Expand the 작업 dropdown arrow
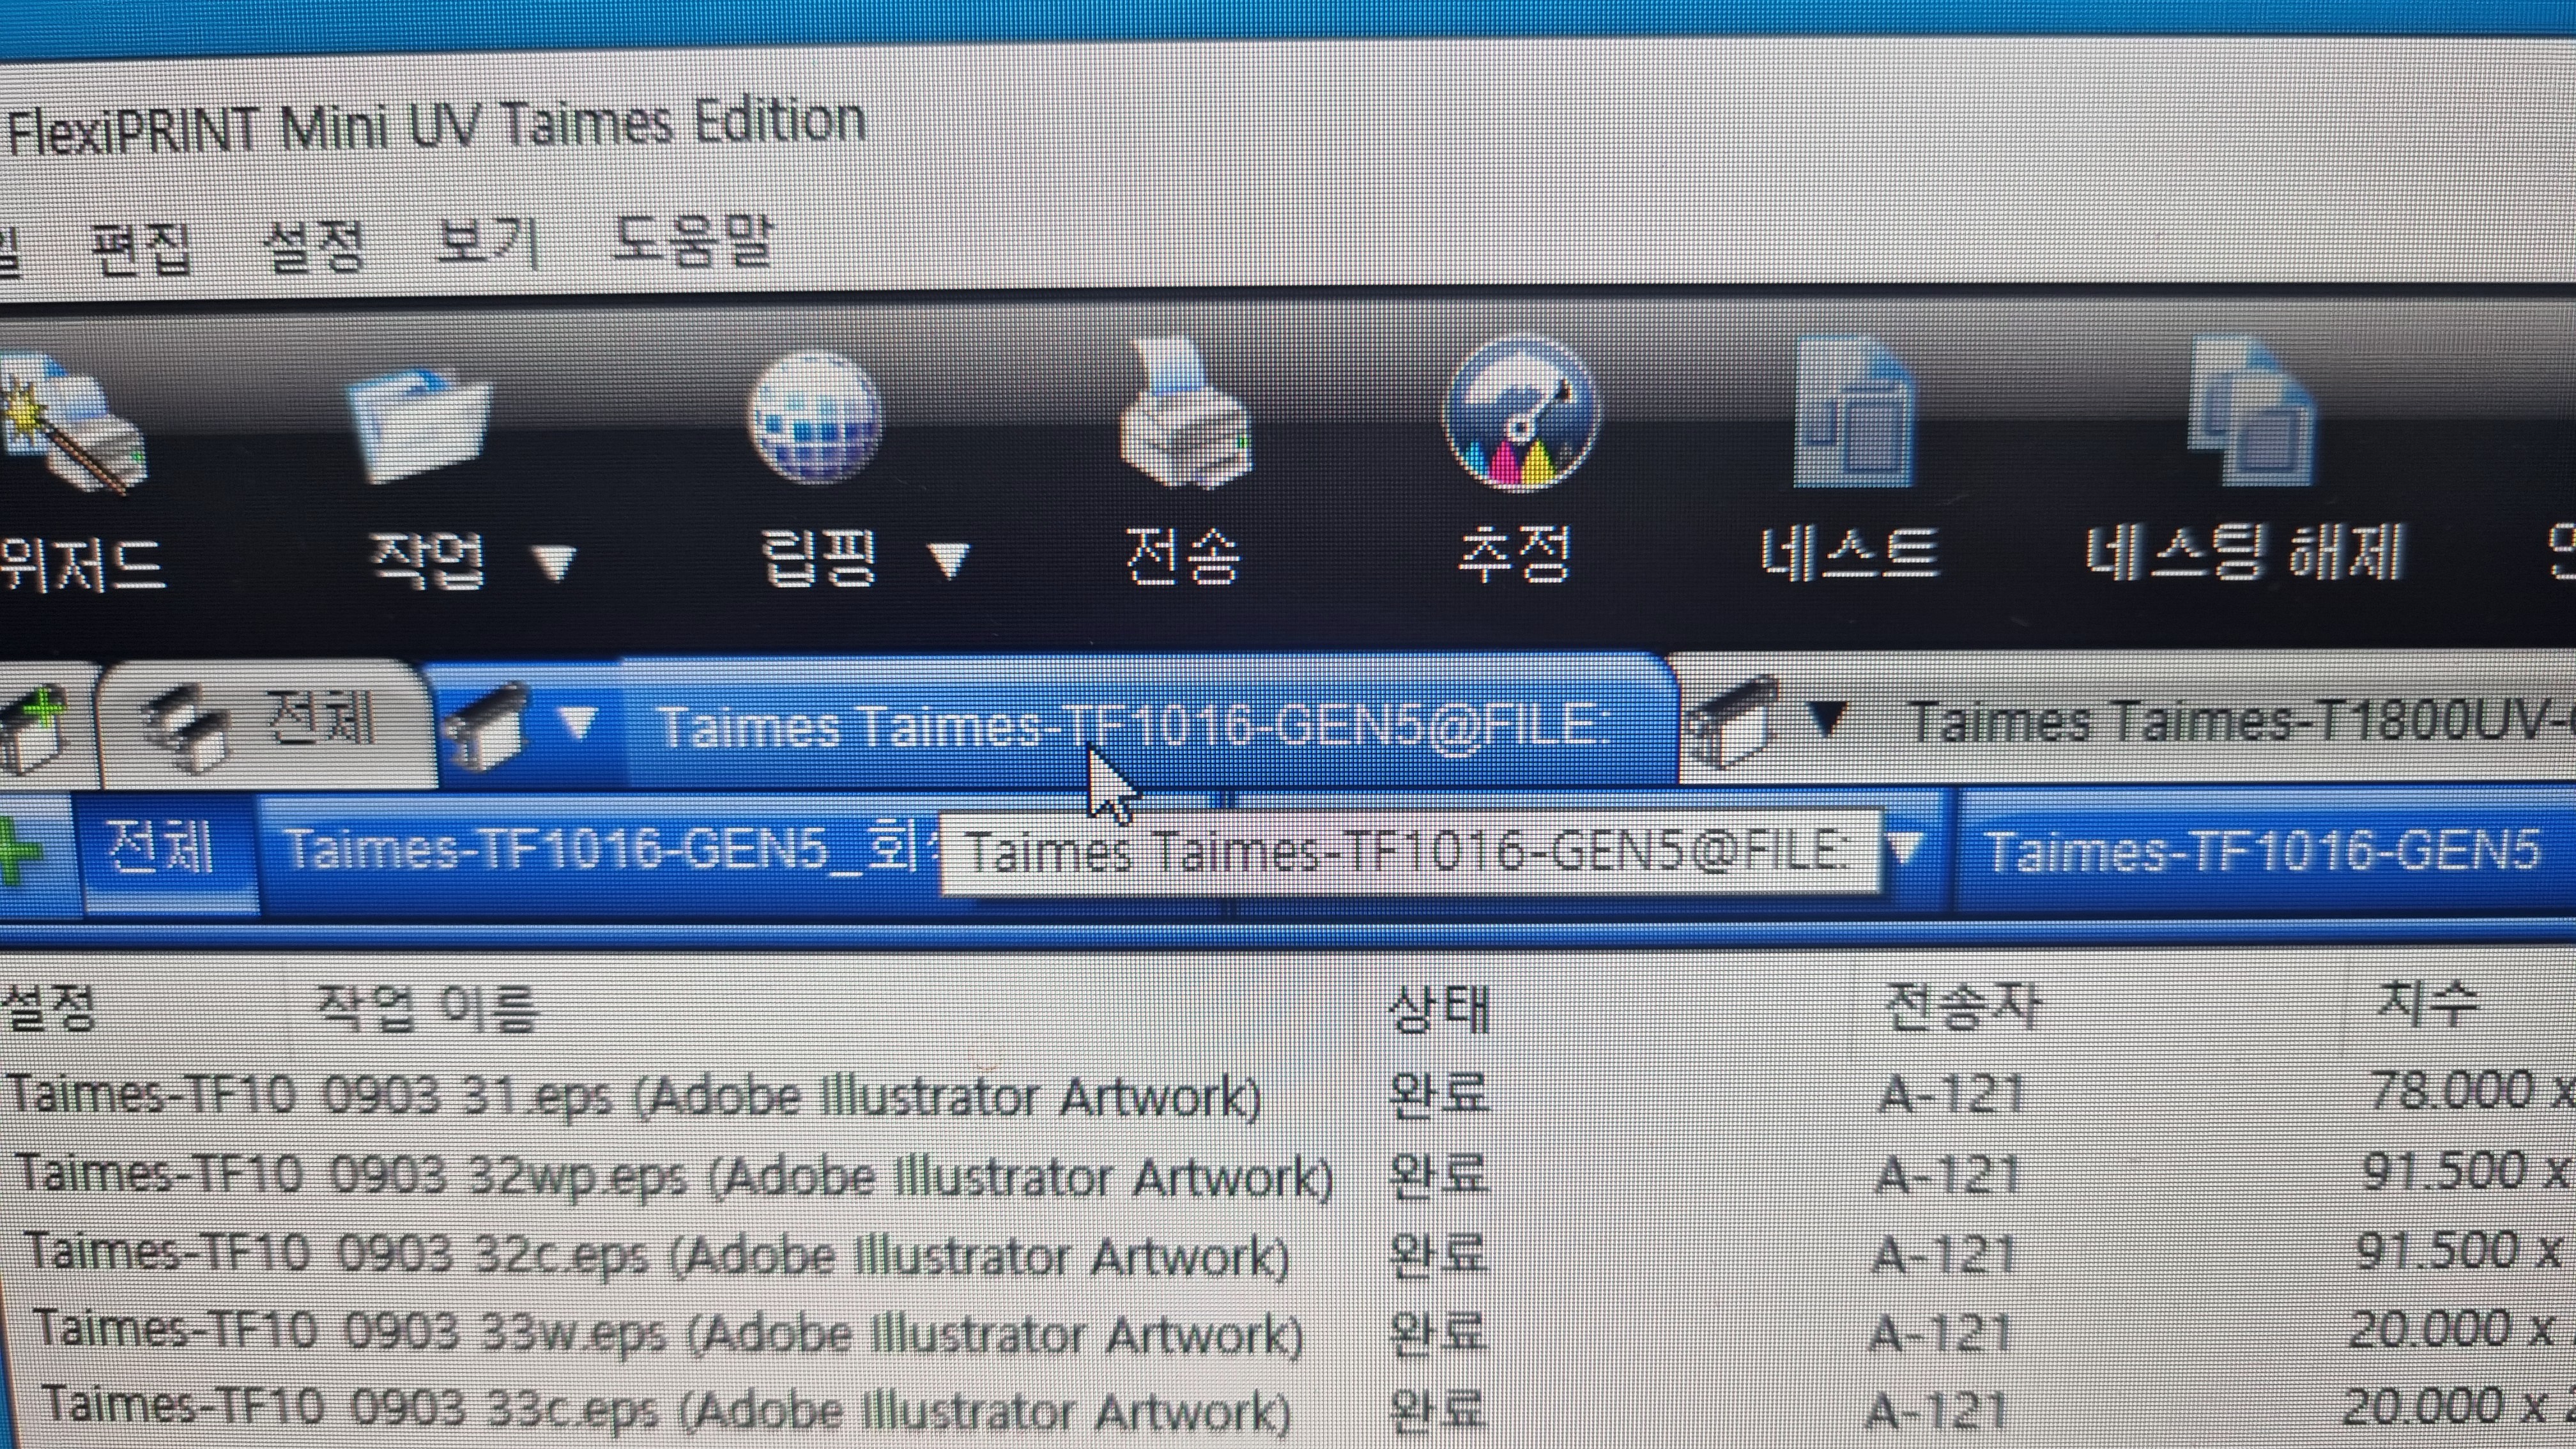The width and height of the screenshot is (2576, 1449). pos(555,562)
